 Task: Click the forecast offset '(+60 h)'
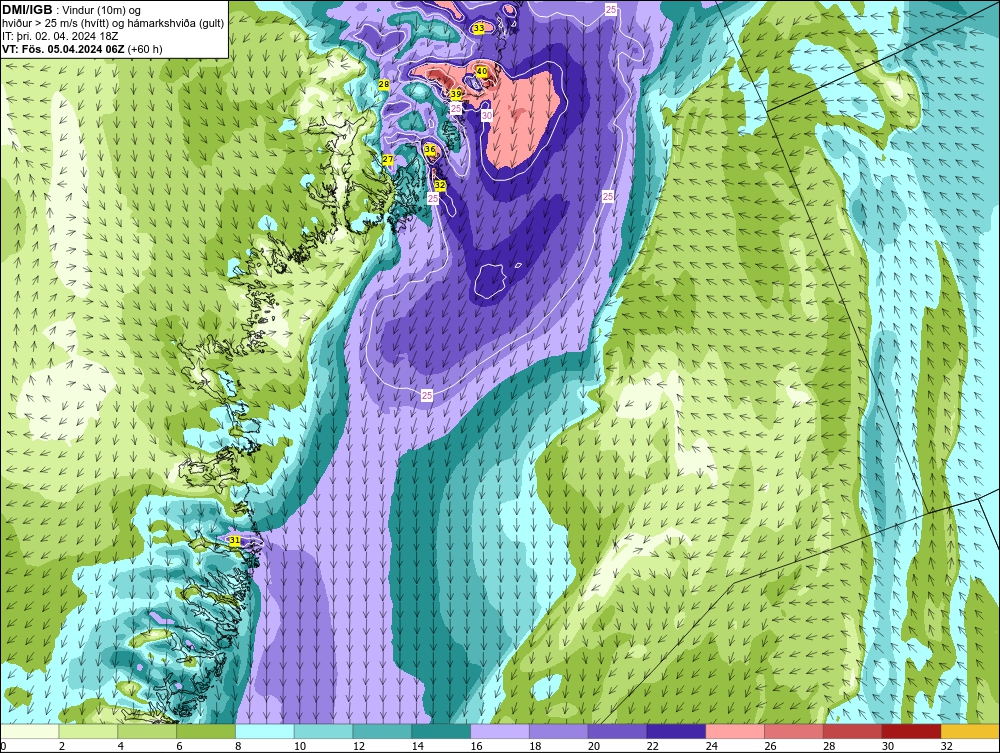(145, 49)
